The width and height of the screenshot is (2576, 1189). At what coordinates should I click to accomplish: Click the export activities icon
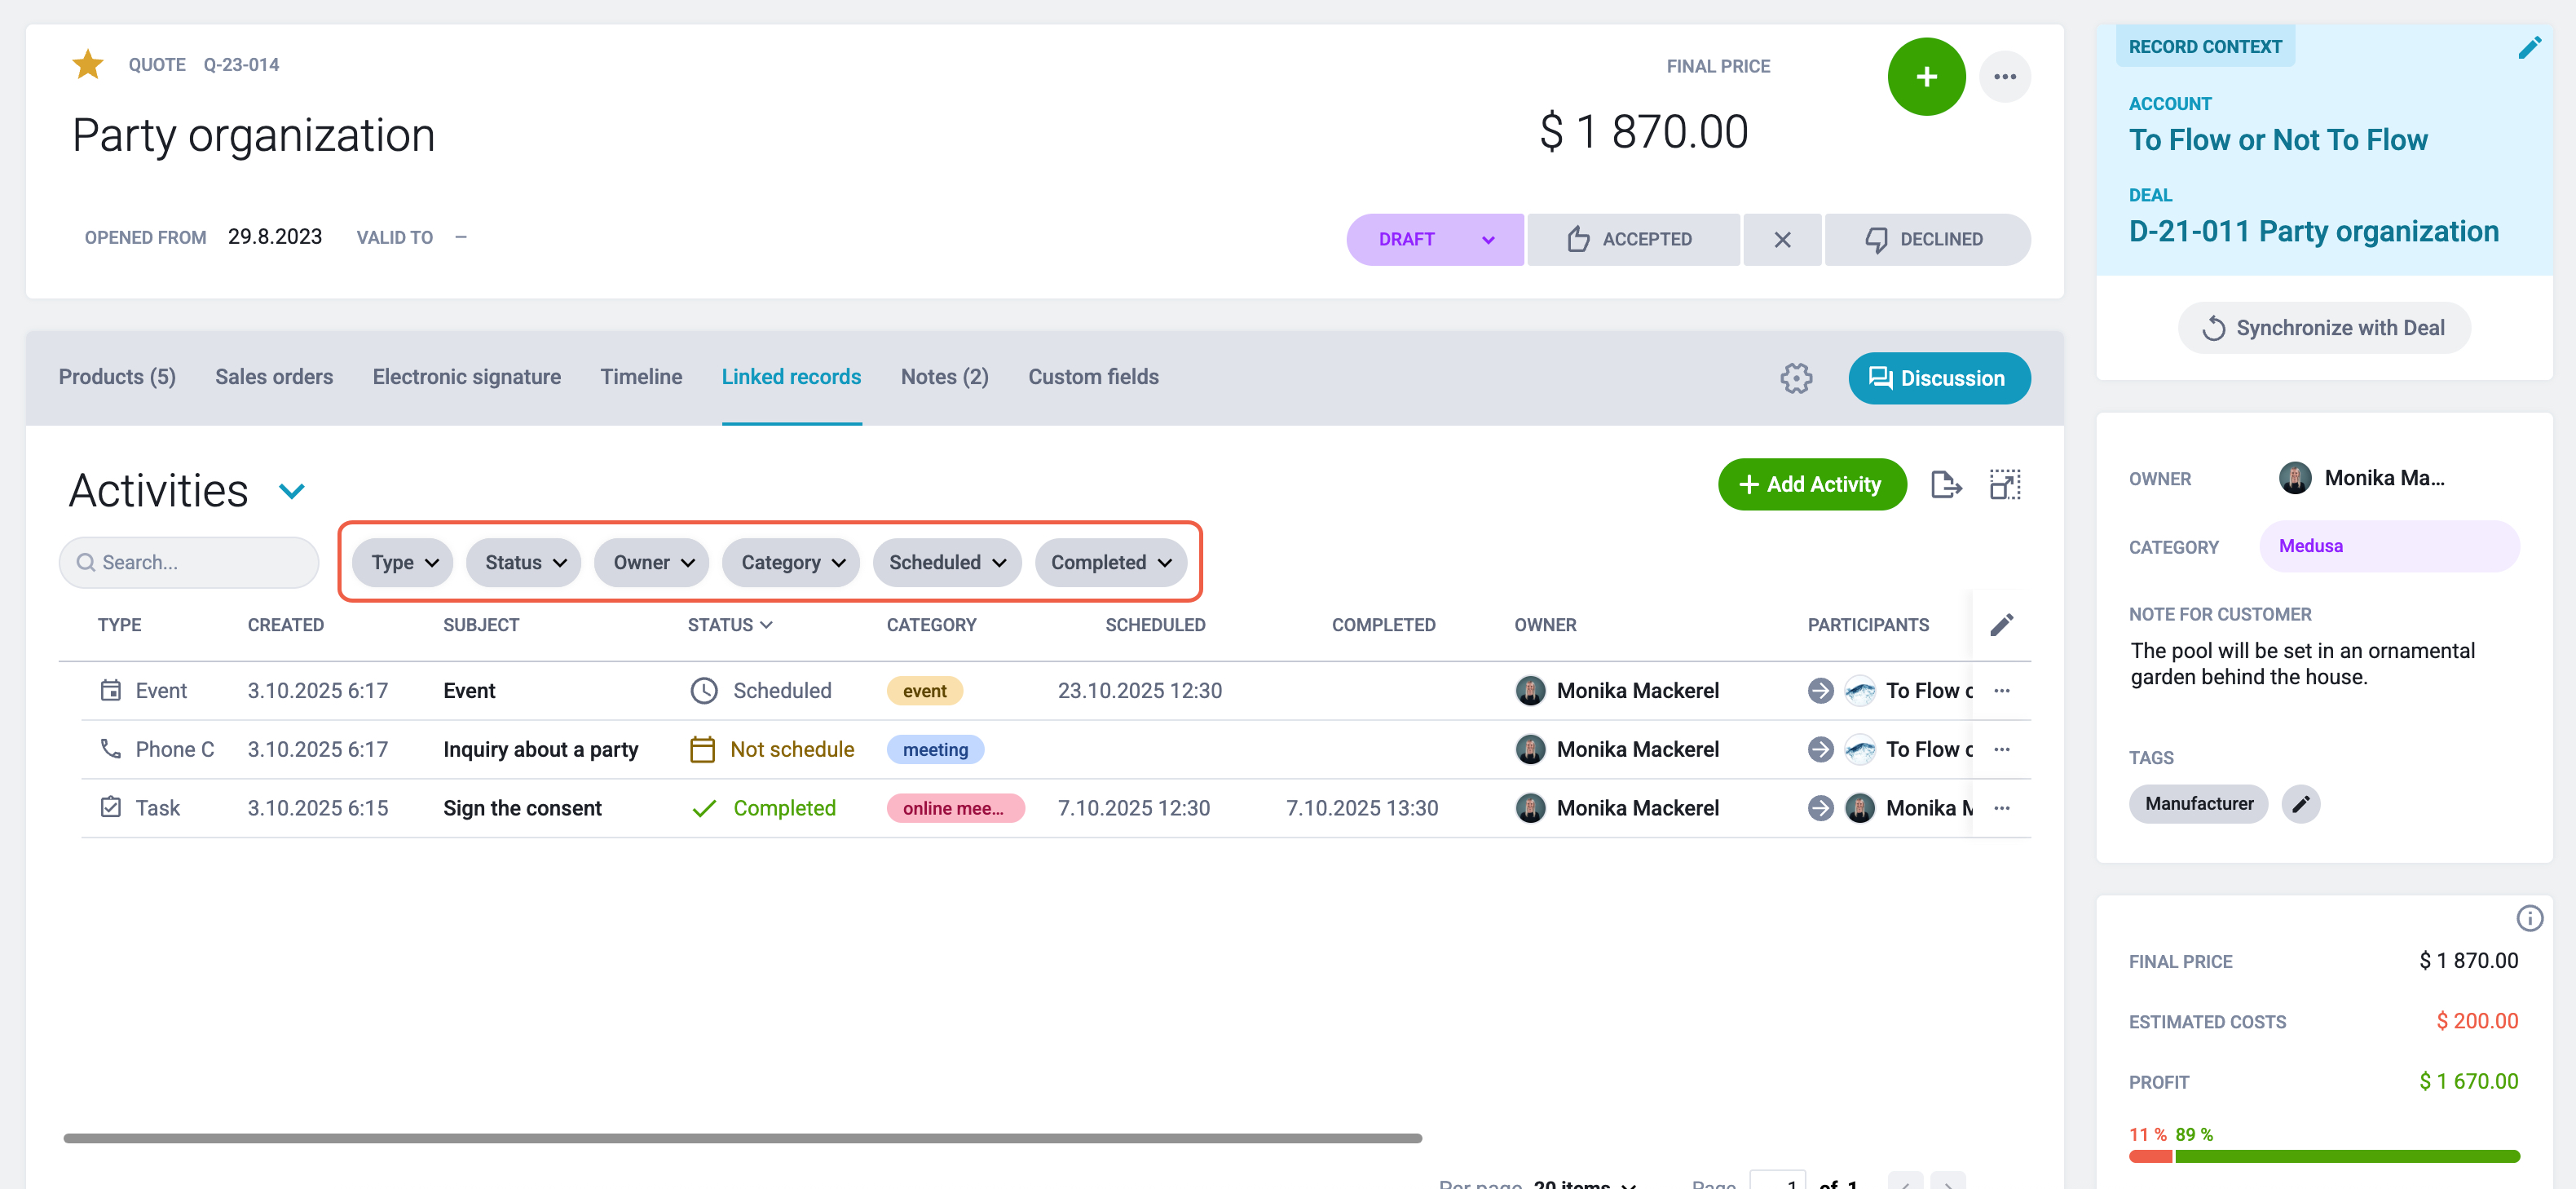1945,485
